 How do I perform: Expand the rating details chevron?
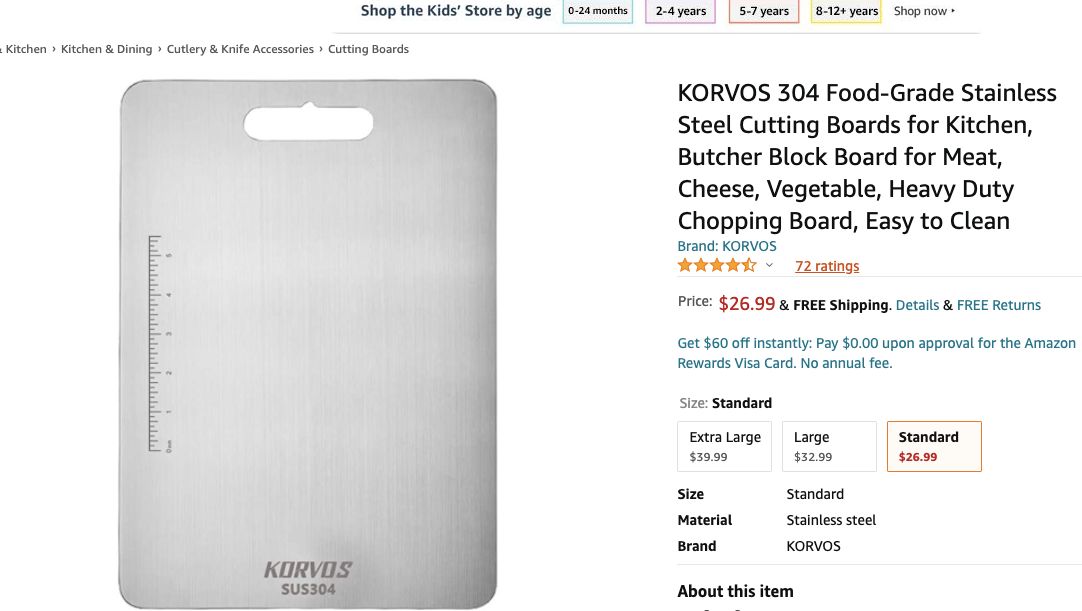(769, 264)
